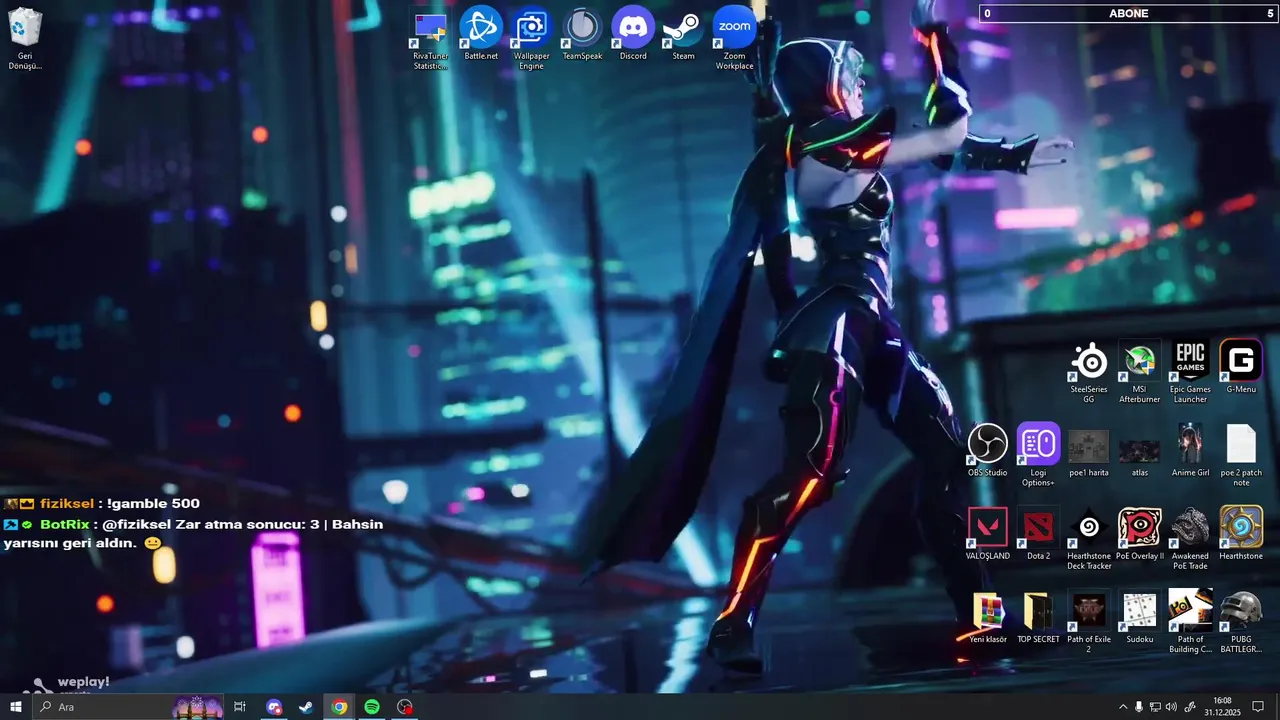This screenshot has height=720, width=1280.
Task: Click the microphone tray icon
Action: tap(1139, 707)
